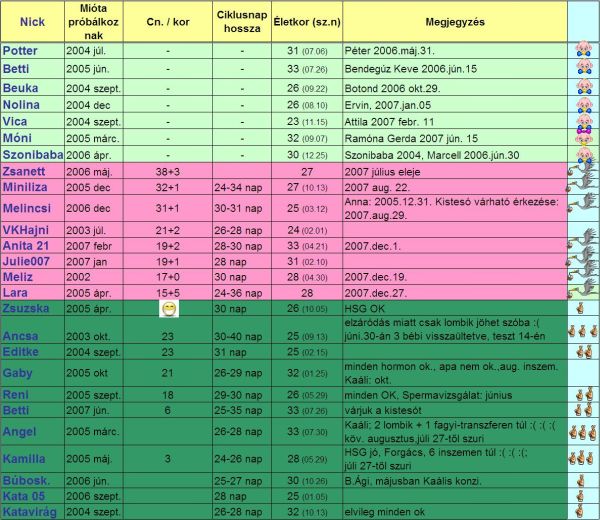
Task: Click the smiley face in Zsuzska's row
Action: pyautogui.click(x=168, y=310)
